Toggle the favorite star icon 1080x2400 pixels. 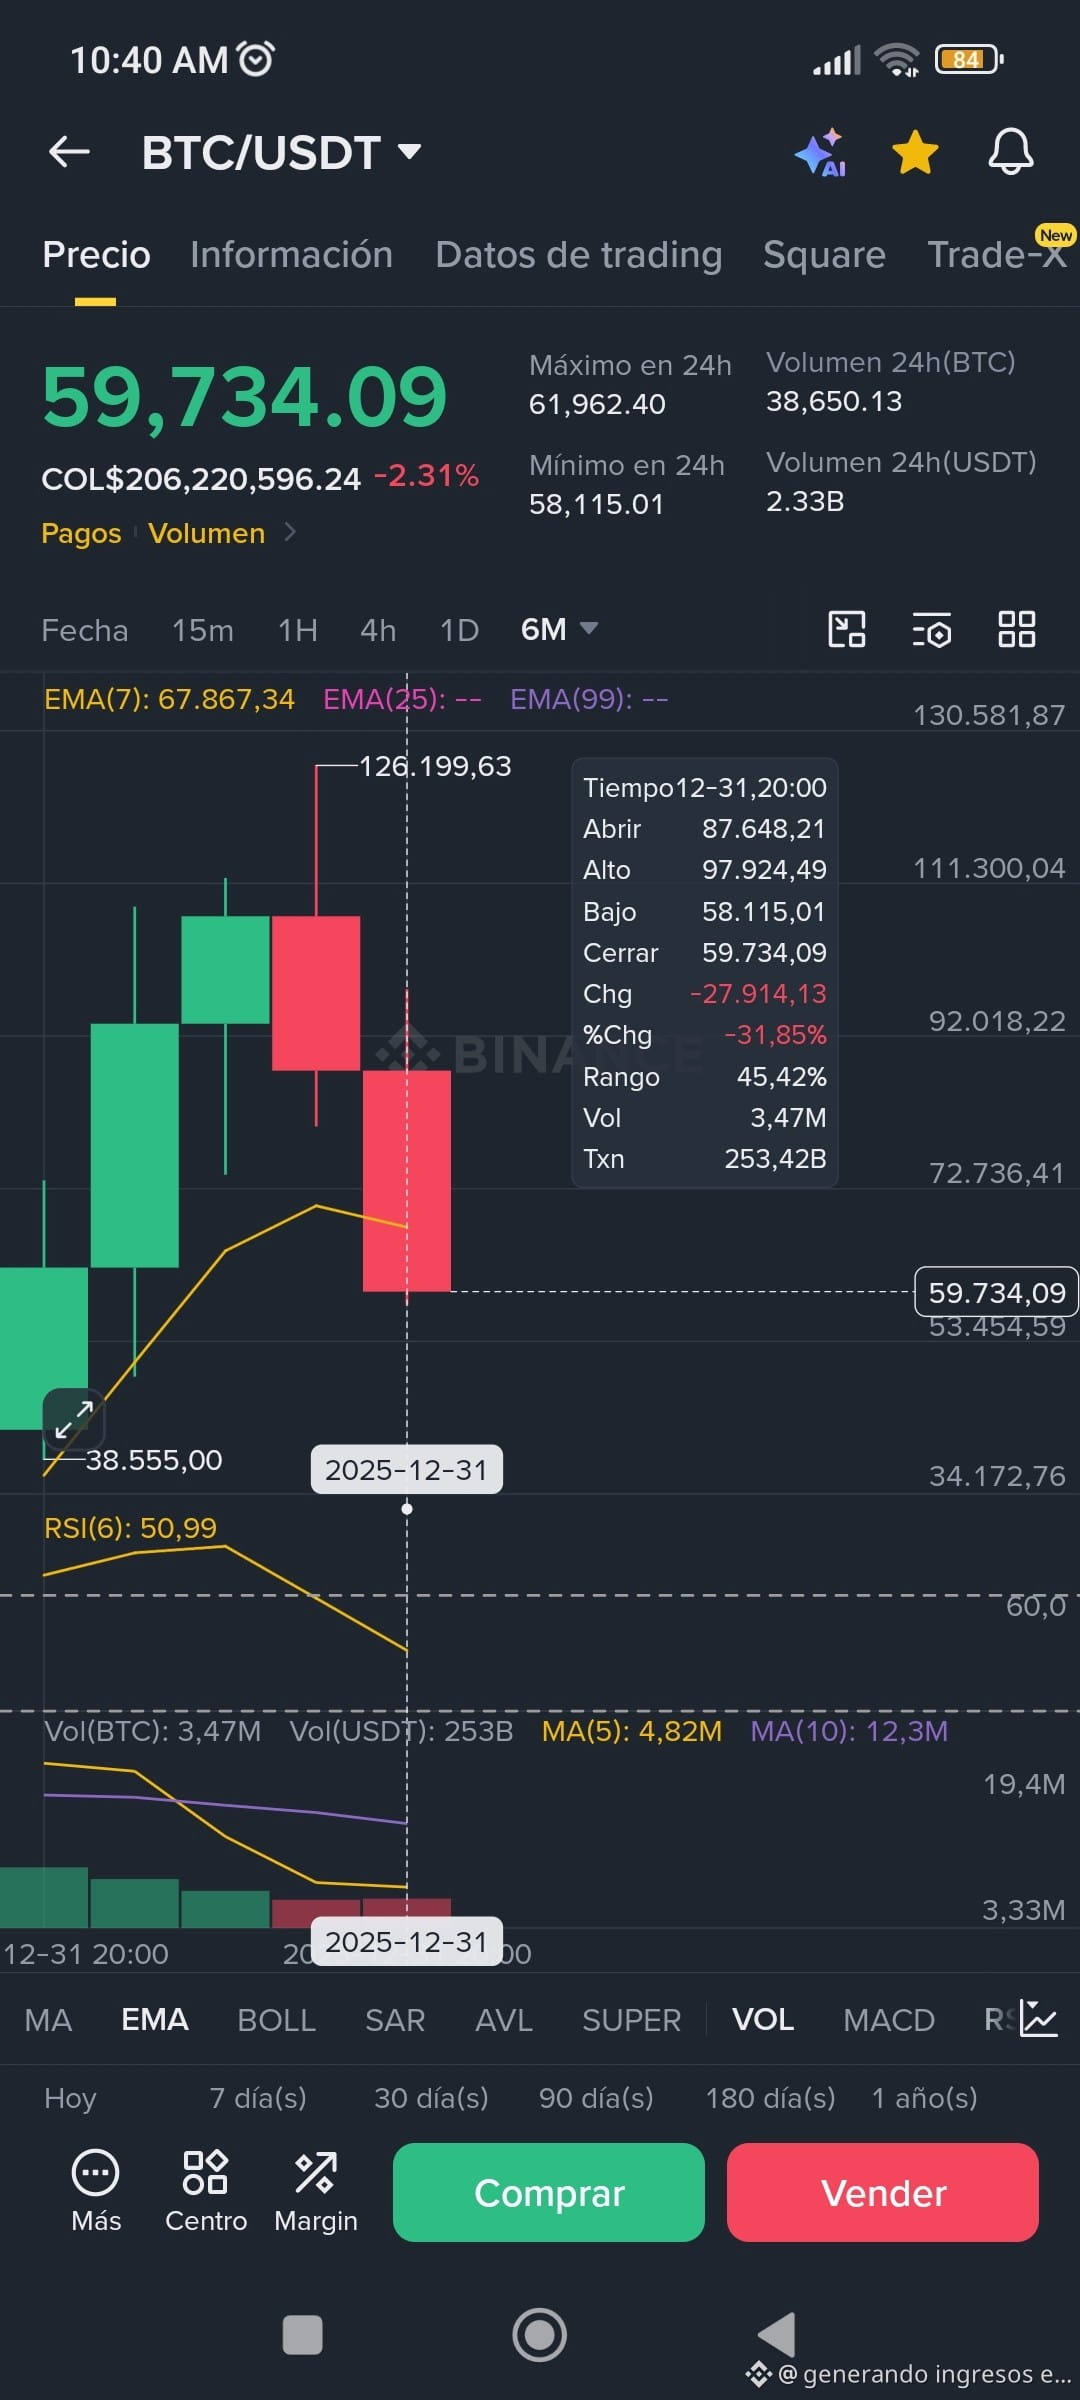915,153
